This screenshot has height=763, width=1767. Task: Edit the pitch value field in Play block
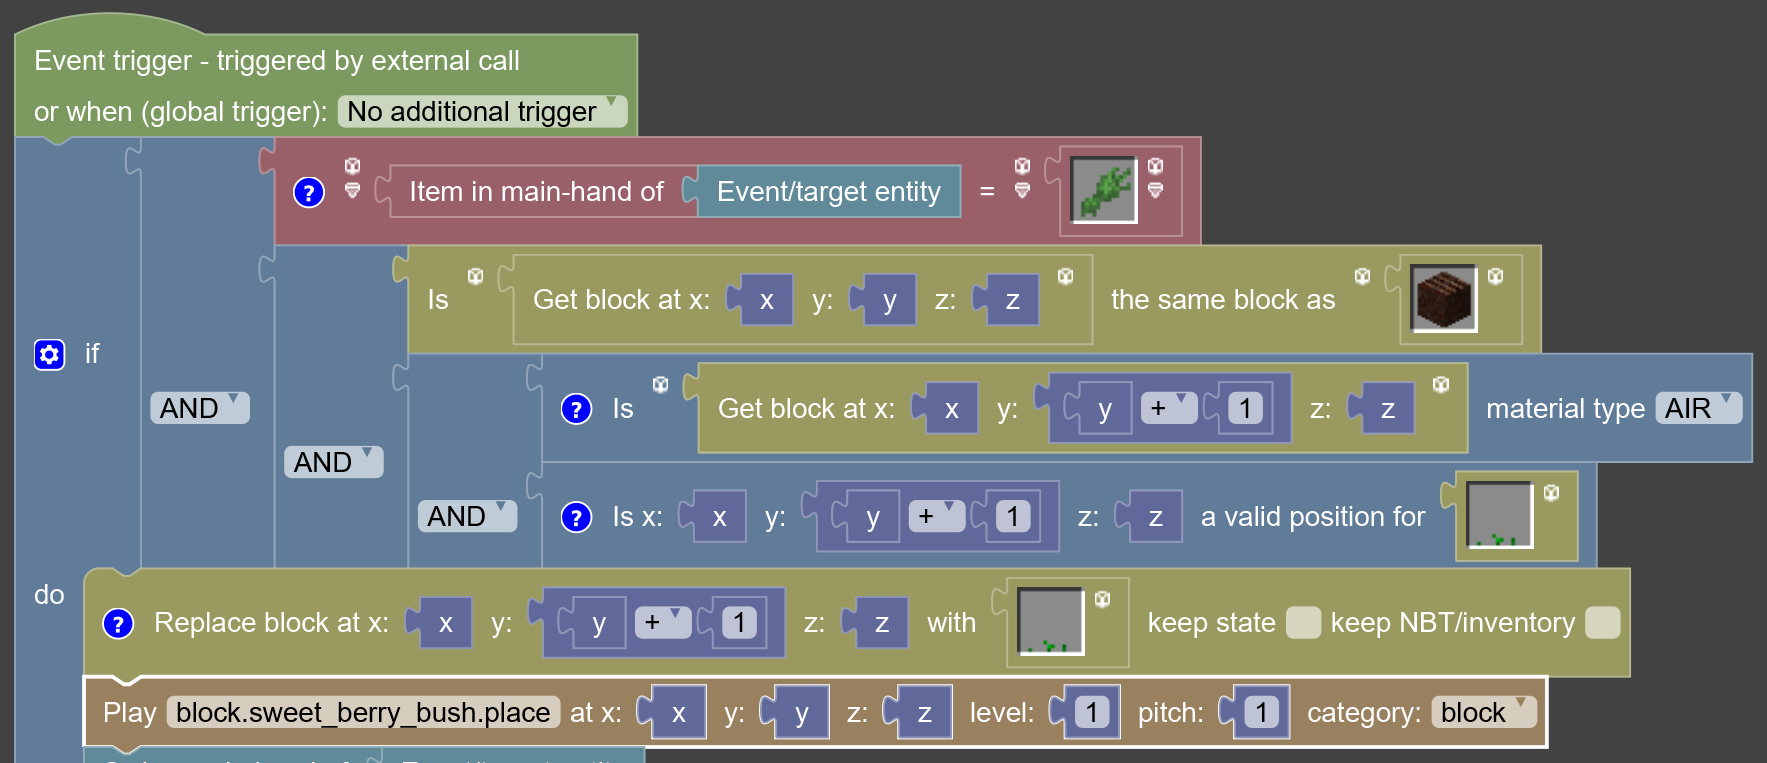click(1262, 712)
